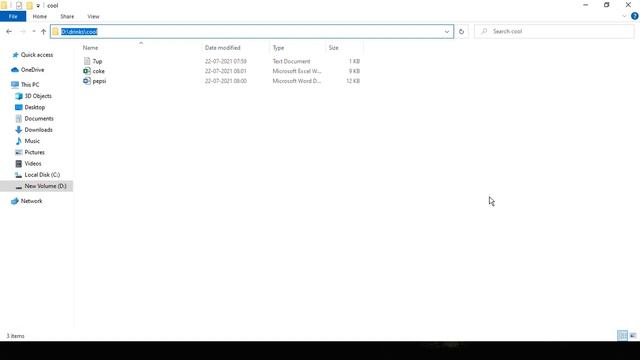This screenshot has height=360, width=640.
Task: Click the OneDrive cloud icon
Action: 15,70
